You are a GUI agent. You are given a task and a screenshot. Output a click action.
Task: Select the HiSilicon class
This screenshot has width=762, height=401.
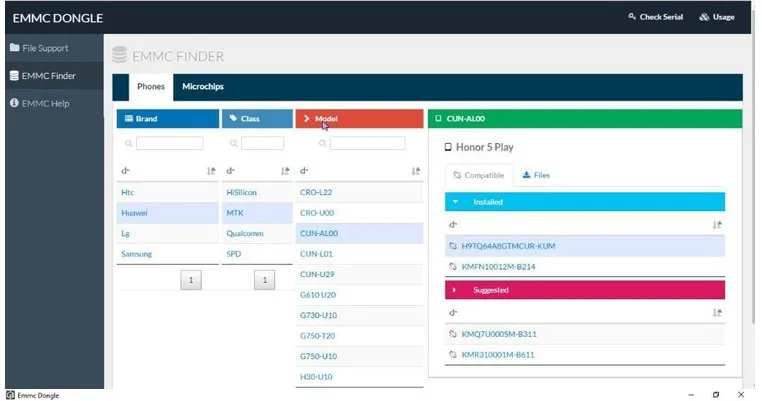(257, 192)
